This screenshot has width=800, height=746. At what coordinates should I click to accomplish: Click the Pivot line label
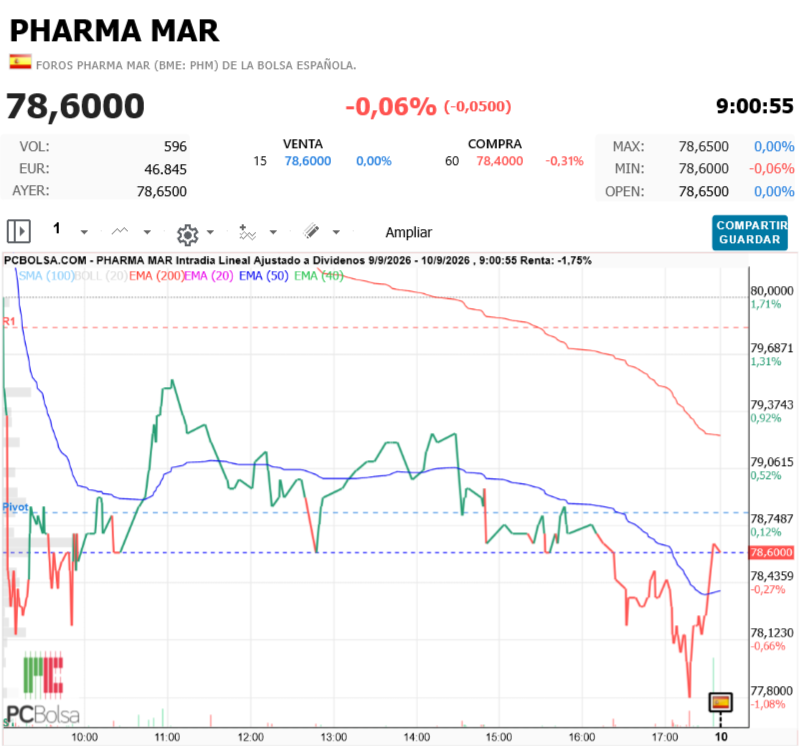click(15, 507)
